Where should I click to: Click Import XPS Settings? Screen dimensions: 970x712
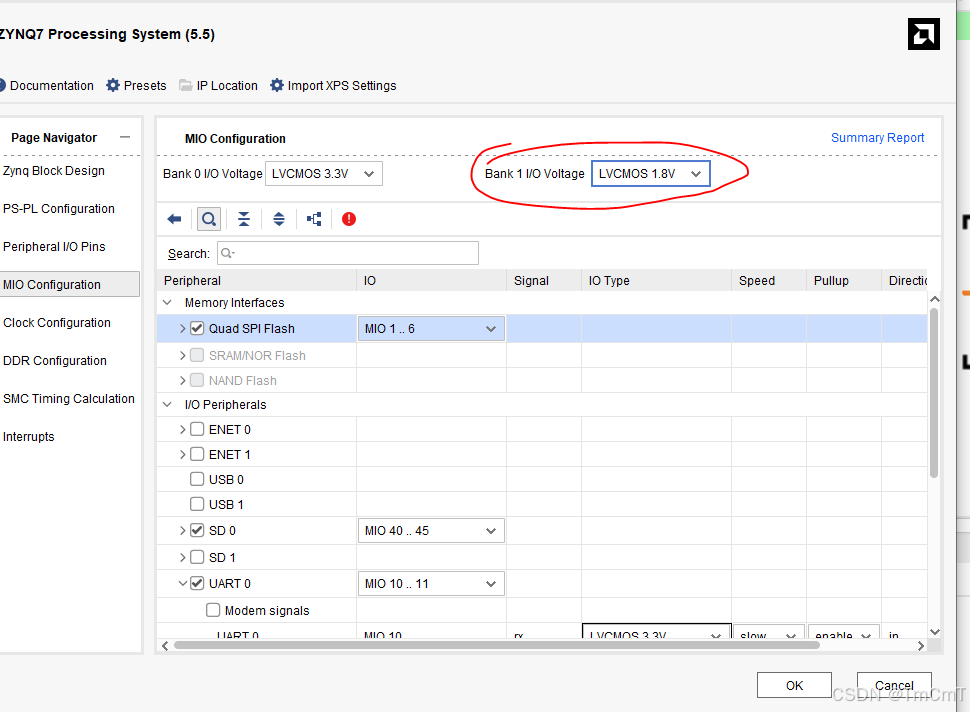point(333,85)
